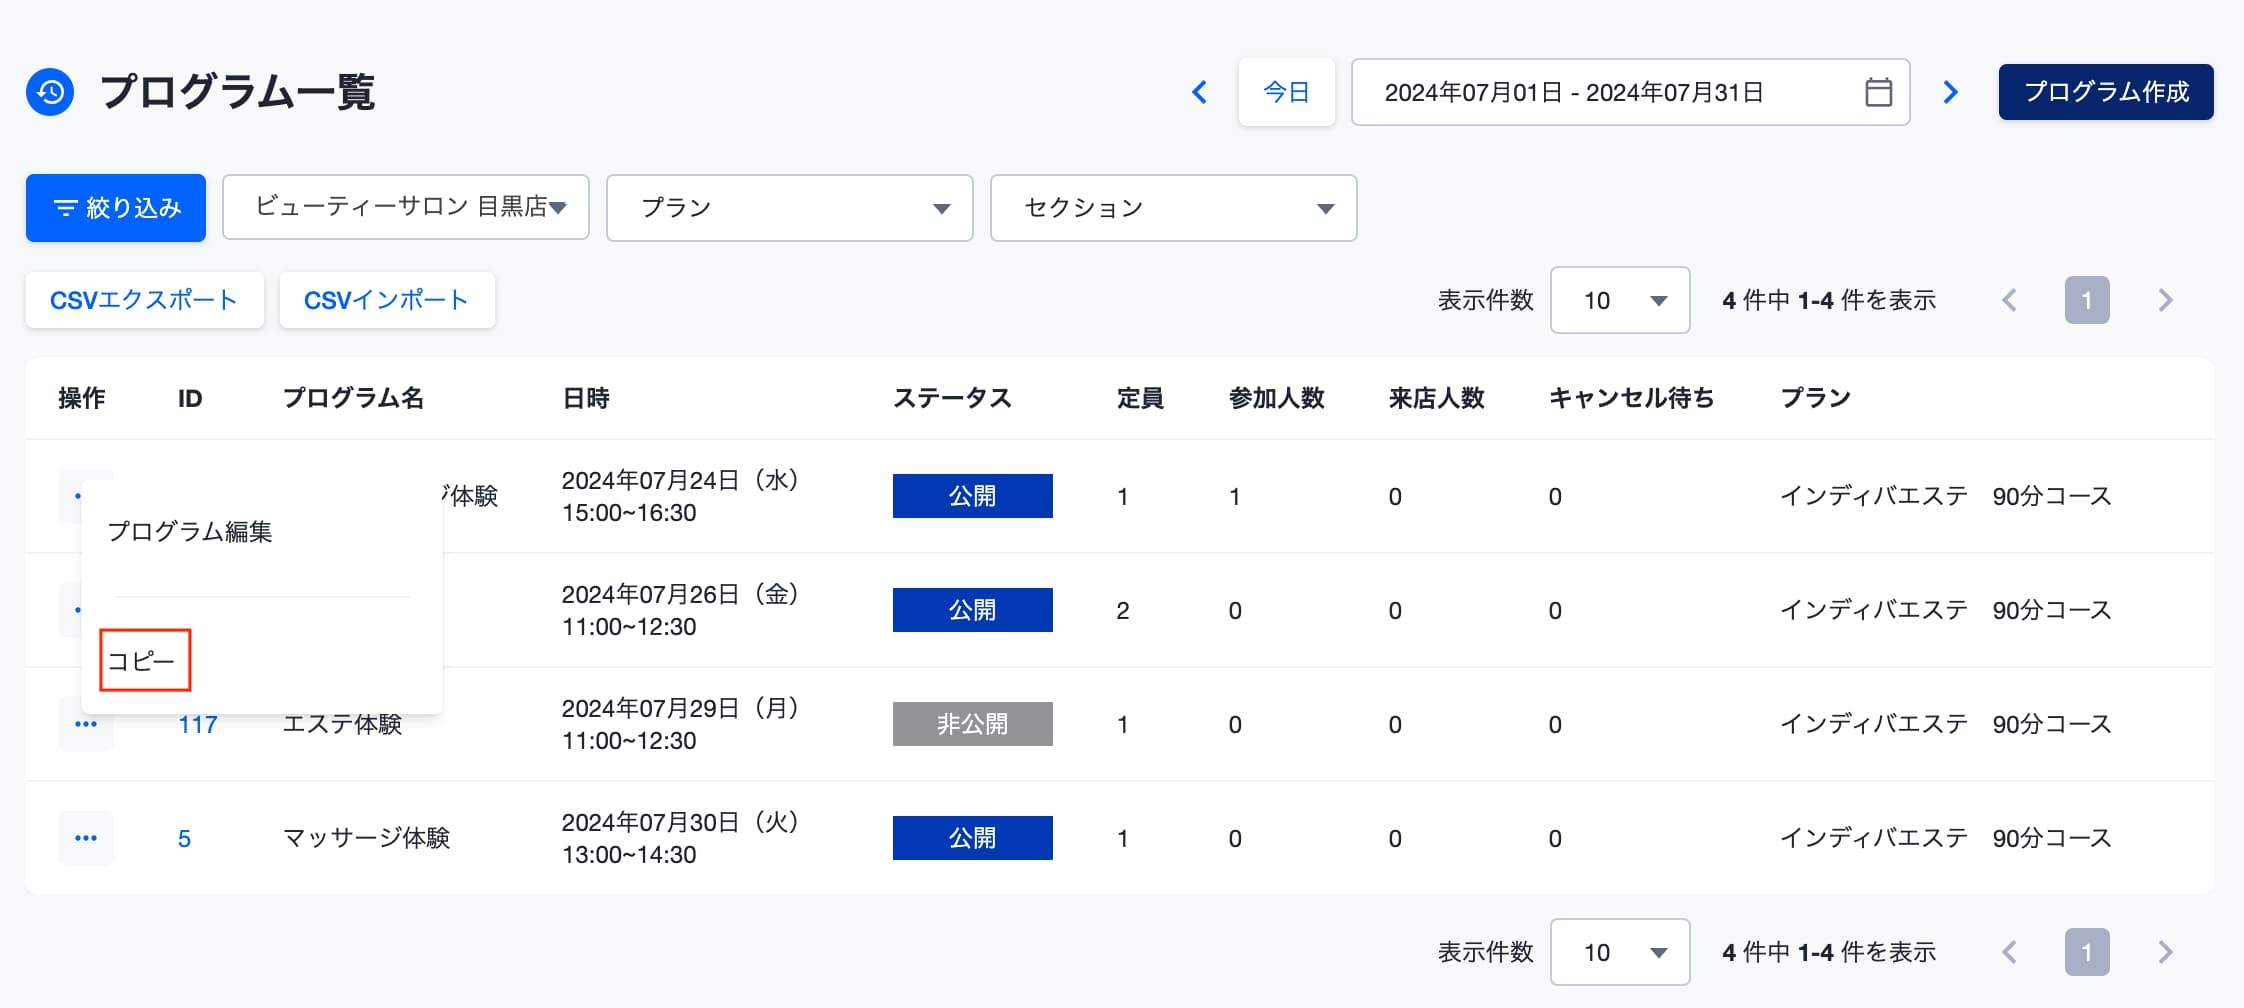Open the プラン filter dropdown

click(789, 208)
